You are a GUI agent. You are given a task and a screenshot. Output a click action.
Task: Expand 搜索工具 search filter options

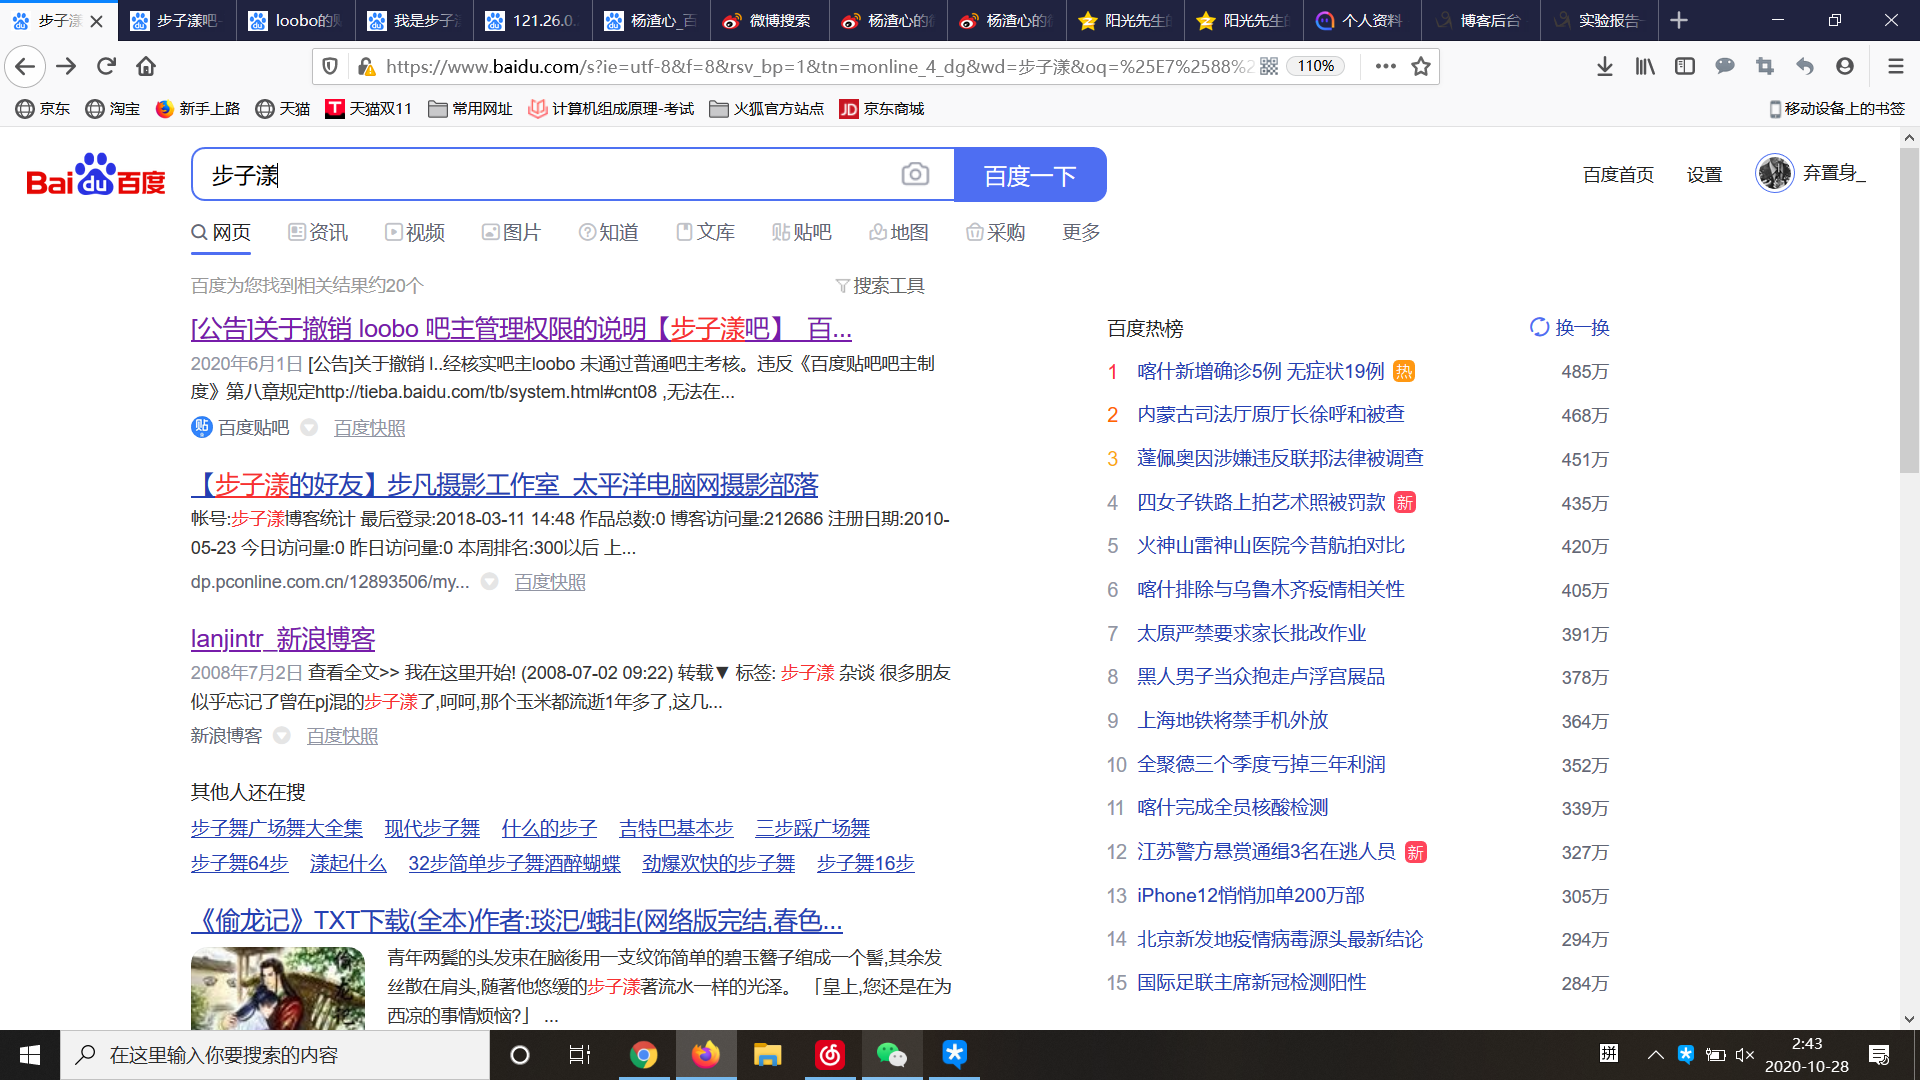point(880,286)
